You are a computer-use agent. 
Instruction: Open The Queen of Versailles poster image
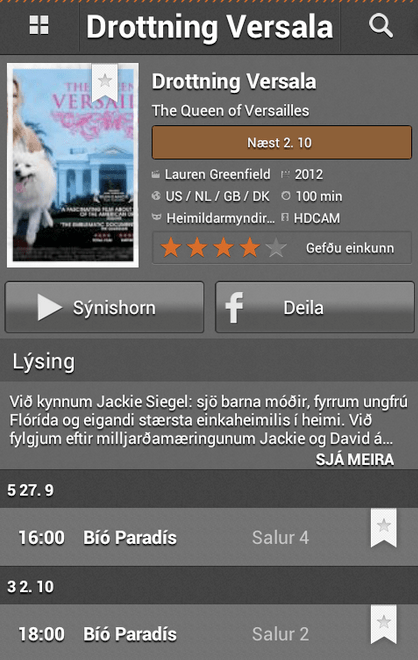coord(73,165)
